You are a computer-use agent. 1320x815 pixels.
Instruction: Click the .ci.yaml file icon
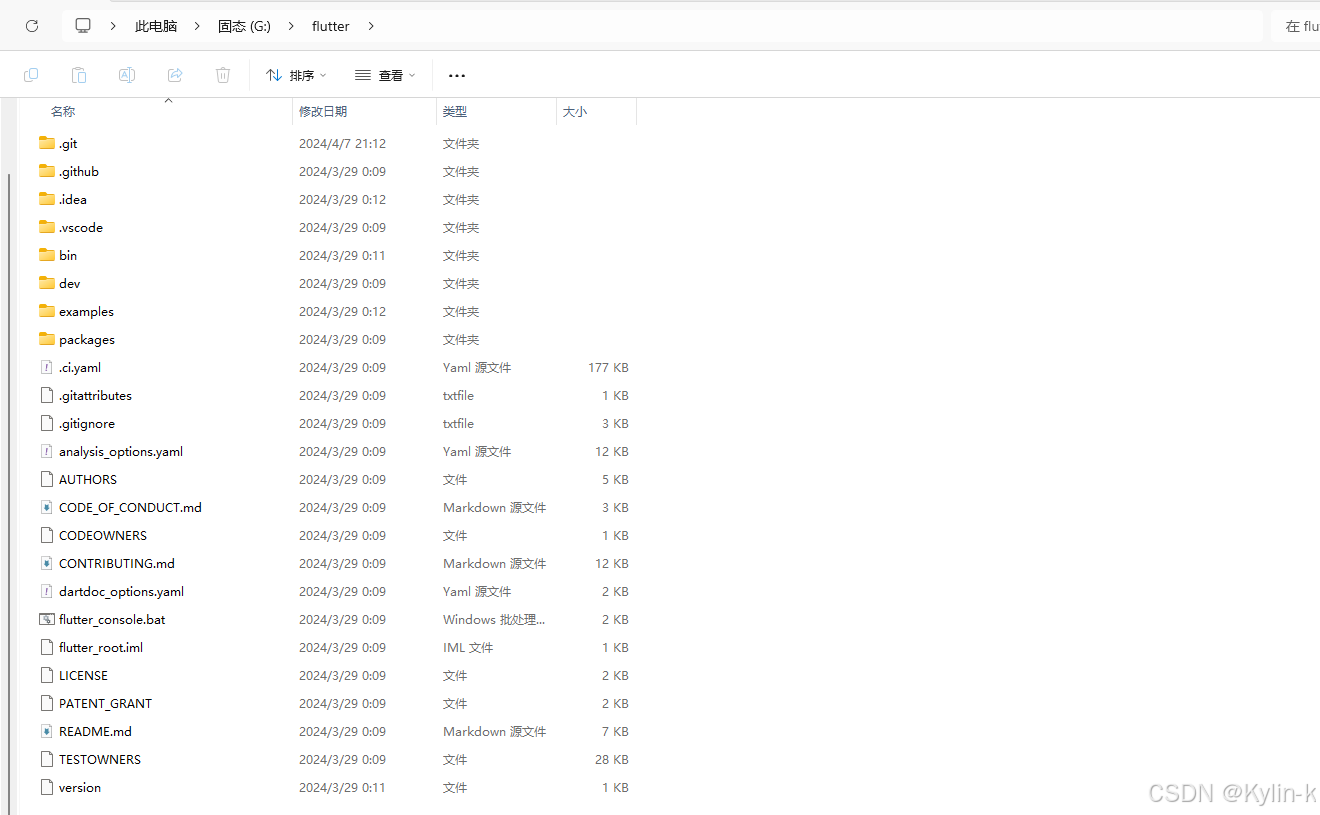pos(47,367)
